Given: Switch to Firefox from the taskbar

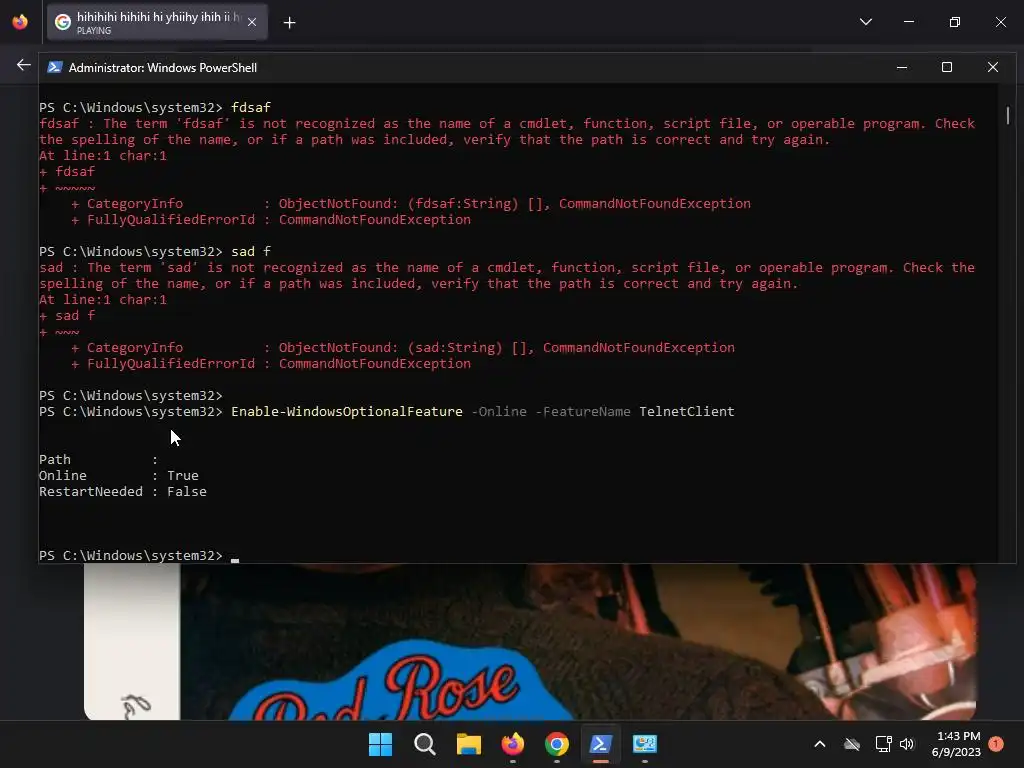Looking at the screenshot, I should tap(513, 744).
